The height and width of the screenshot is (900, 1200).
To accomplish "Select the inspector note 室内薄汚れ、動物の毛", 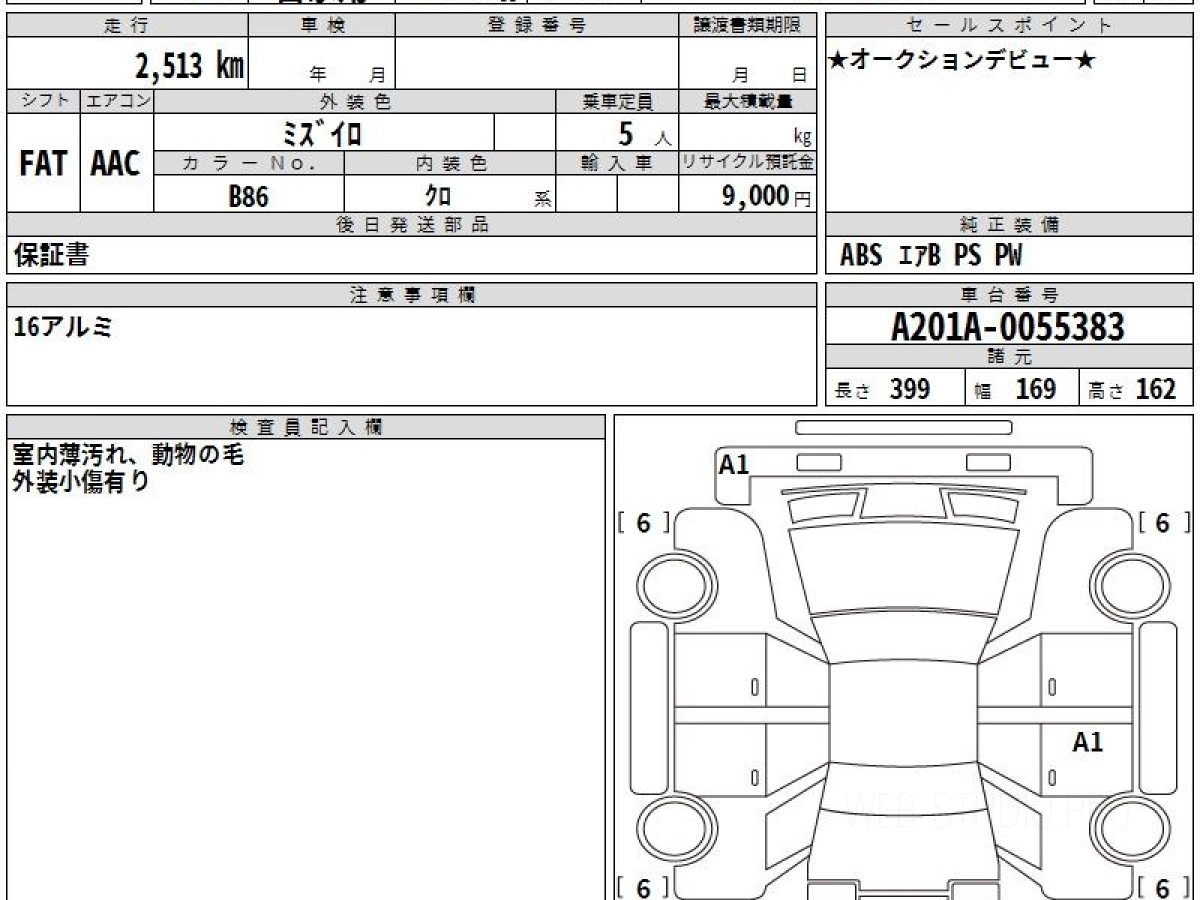I will pos(129,455).
